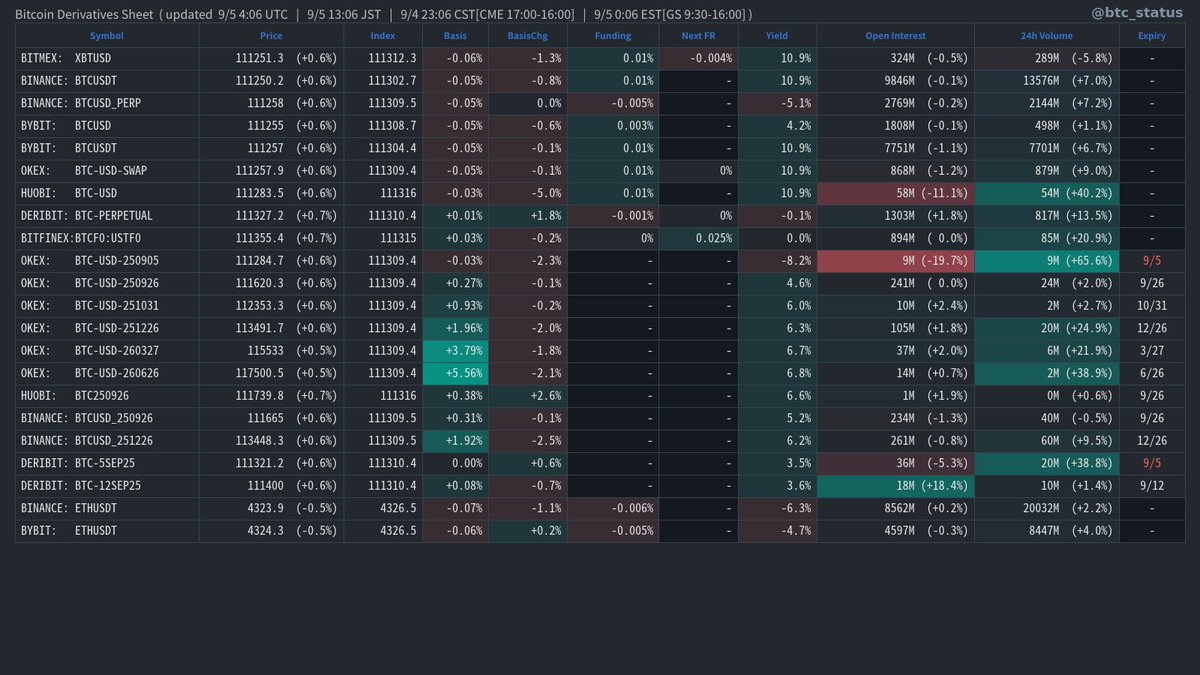
Task: Click the 3/27 expiry cell
Action: point(1152,351)
